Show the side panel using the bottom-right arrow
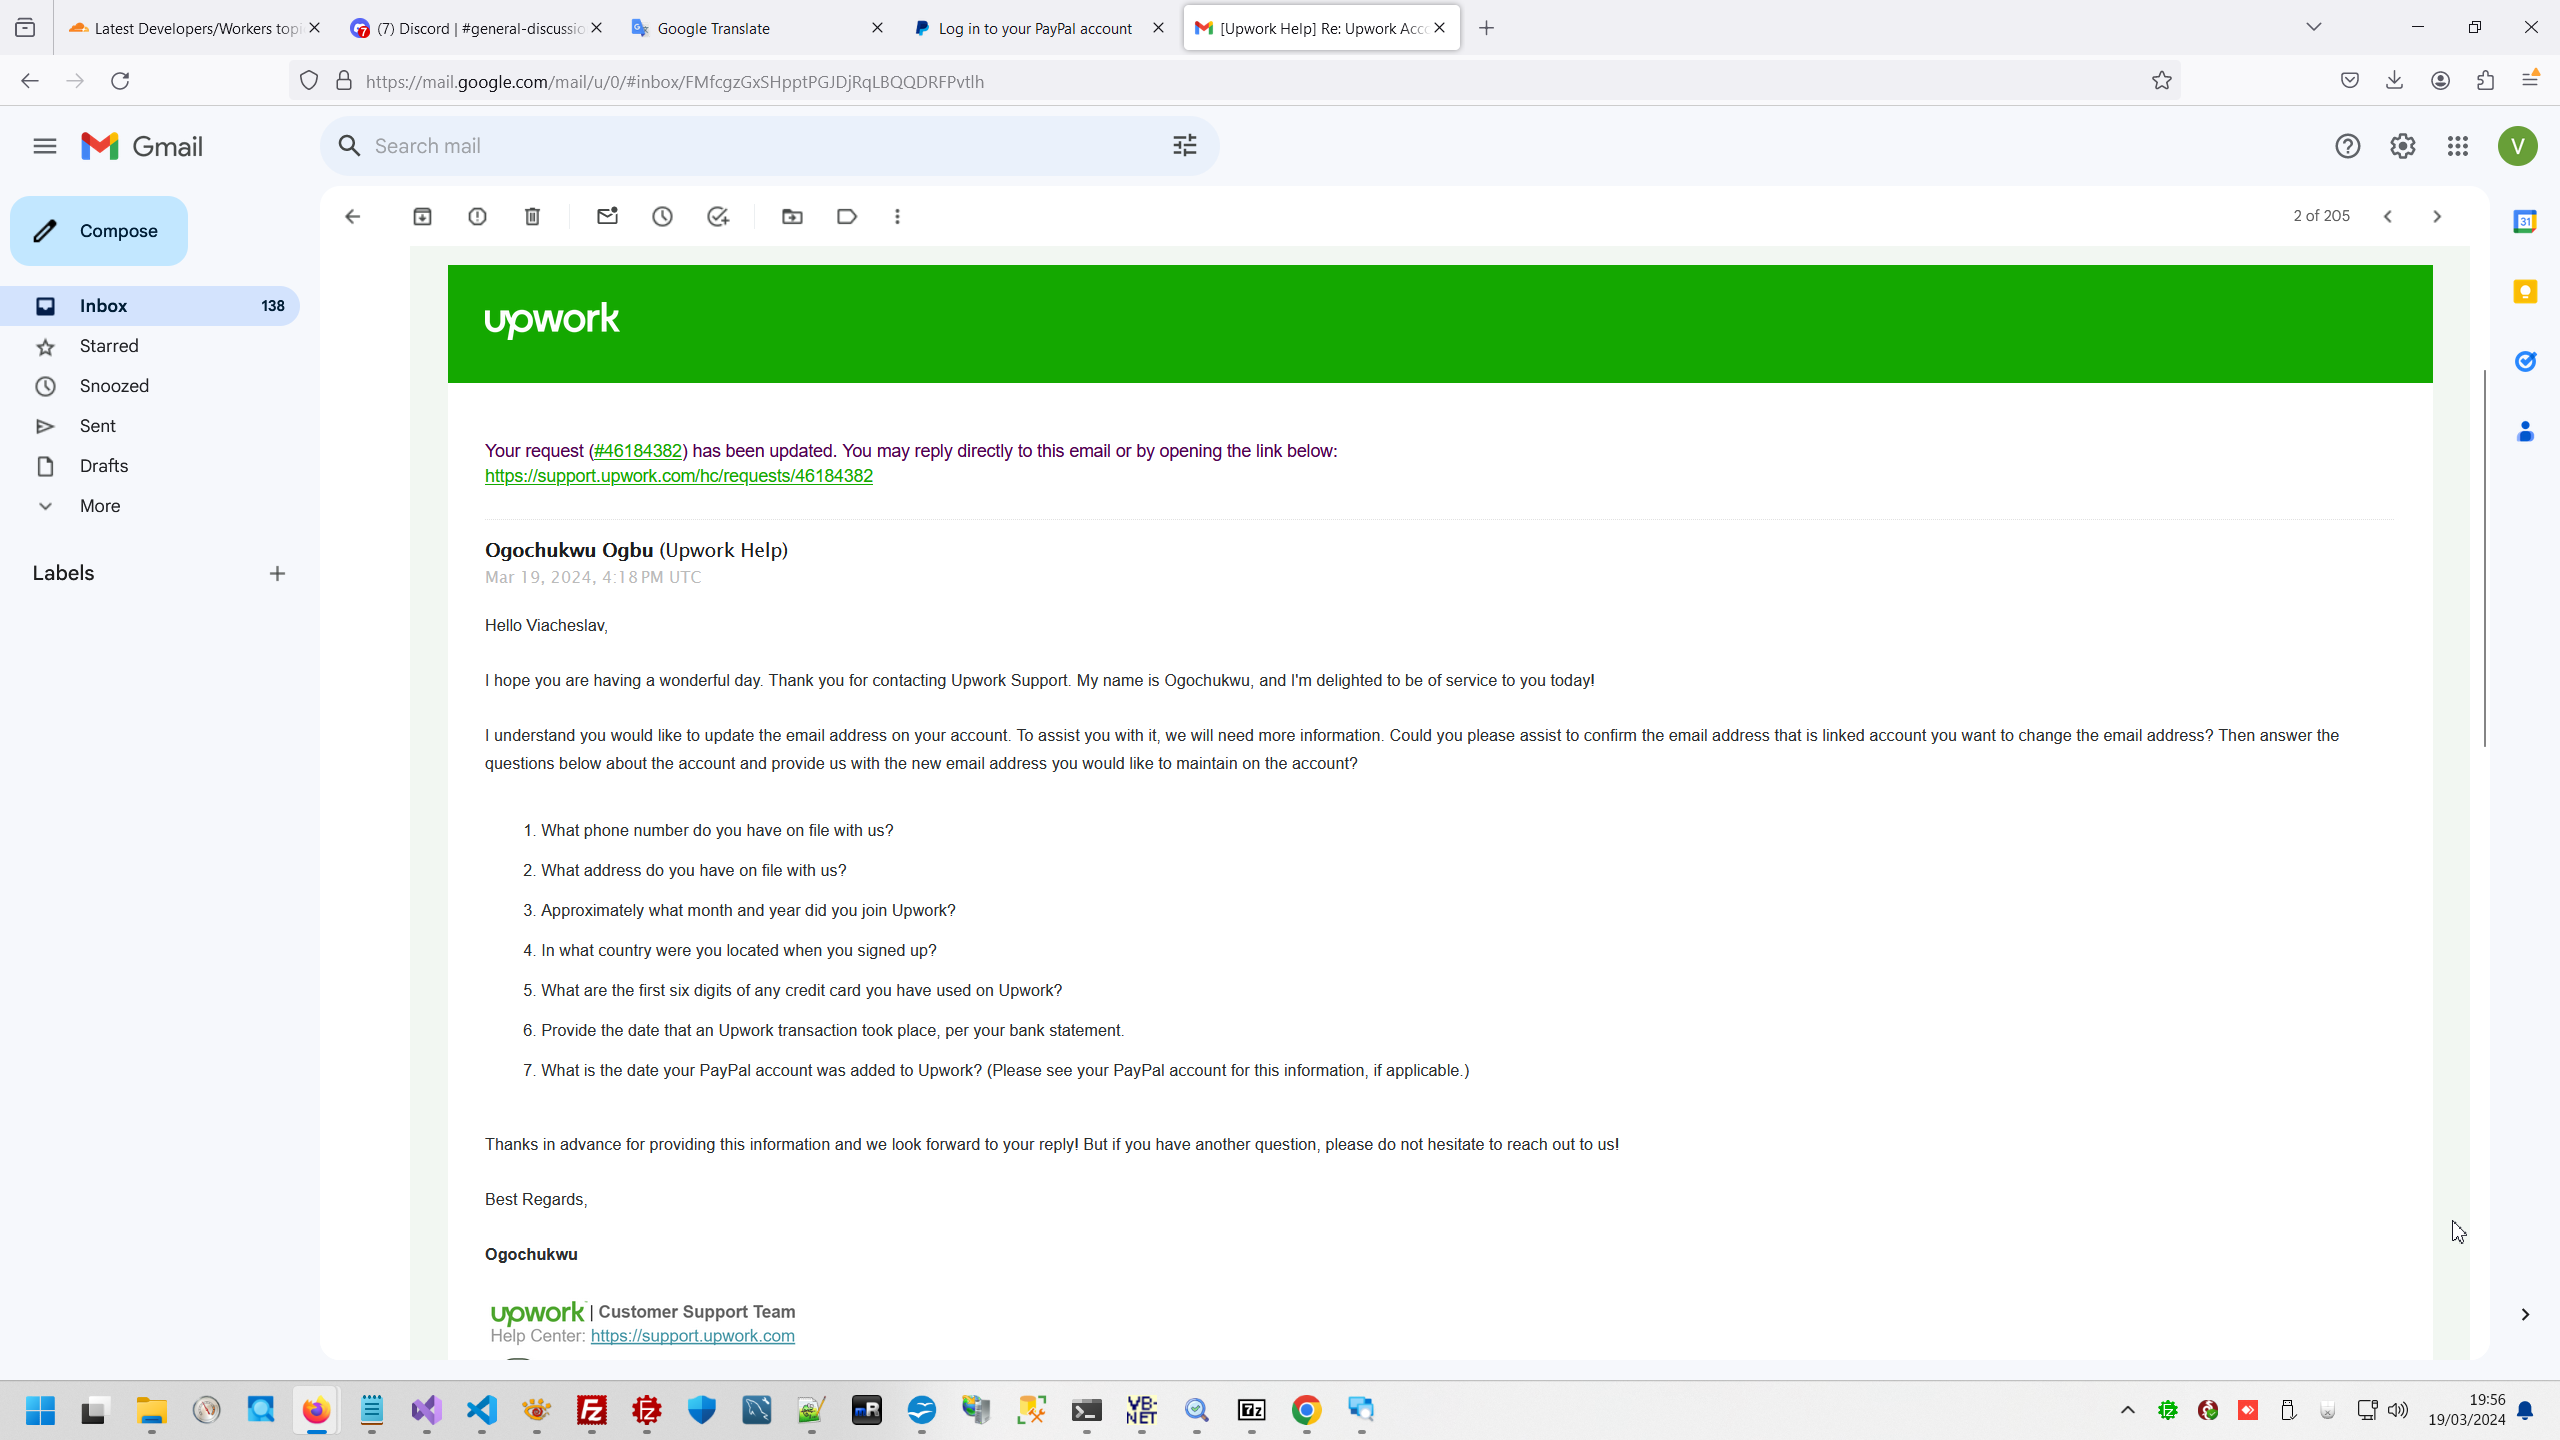Viewport: 2560px width, 1440px height. pyautogui.click(x=2524, y=1314)
